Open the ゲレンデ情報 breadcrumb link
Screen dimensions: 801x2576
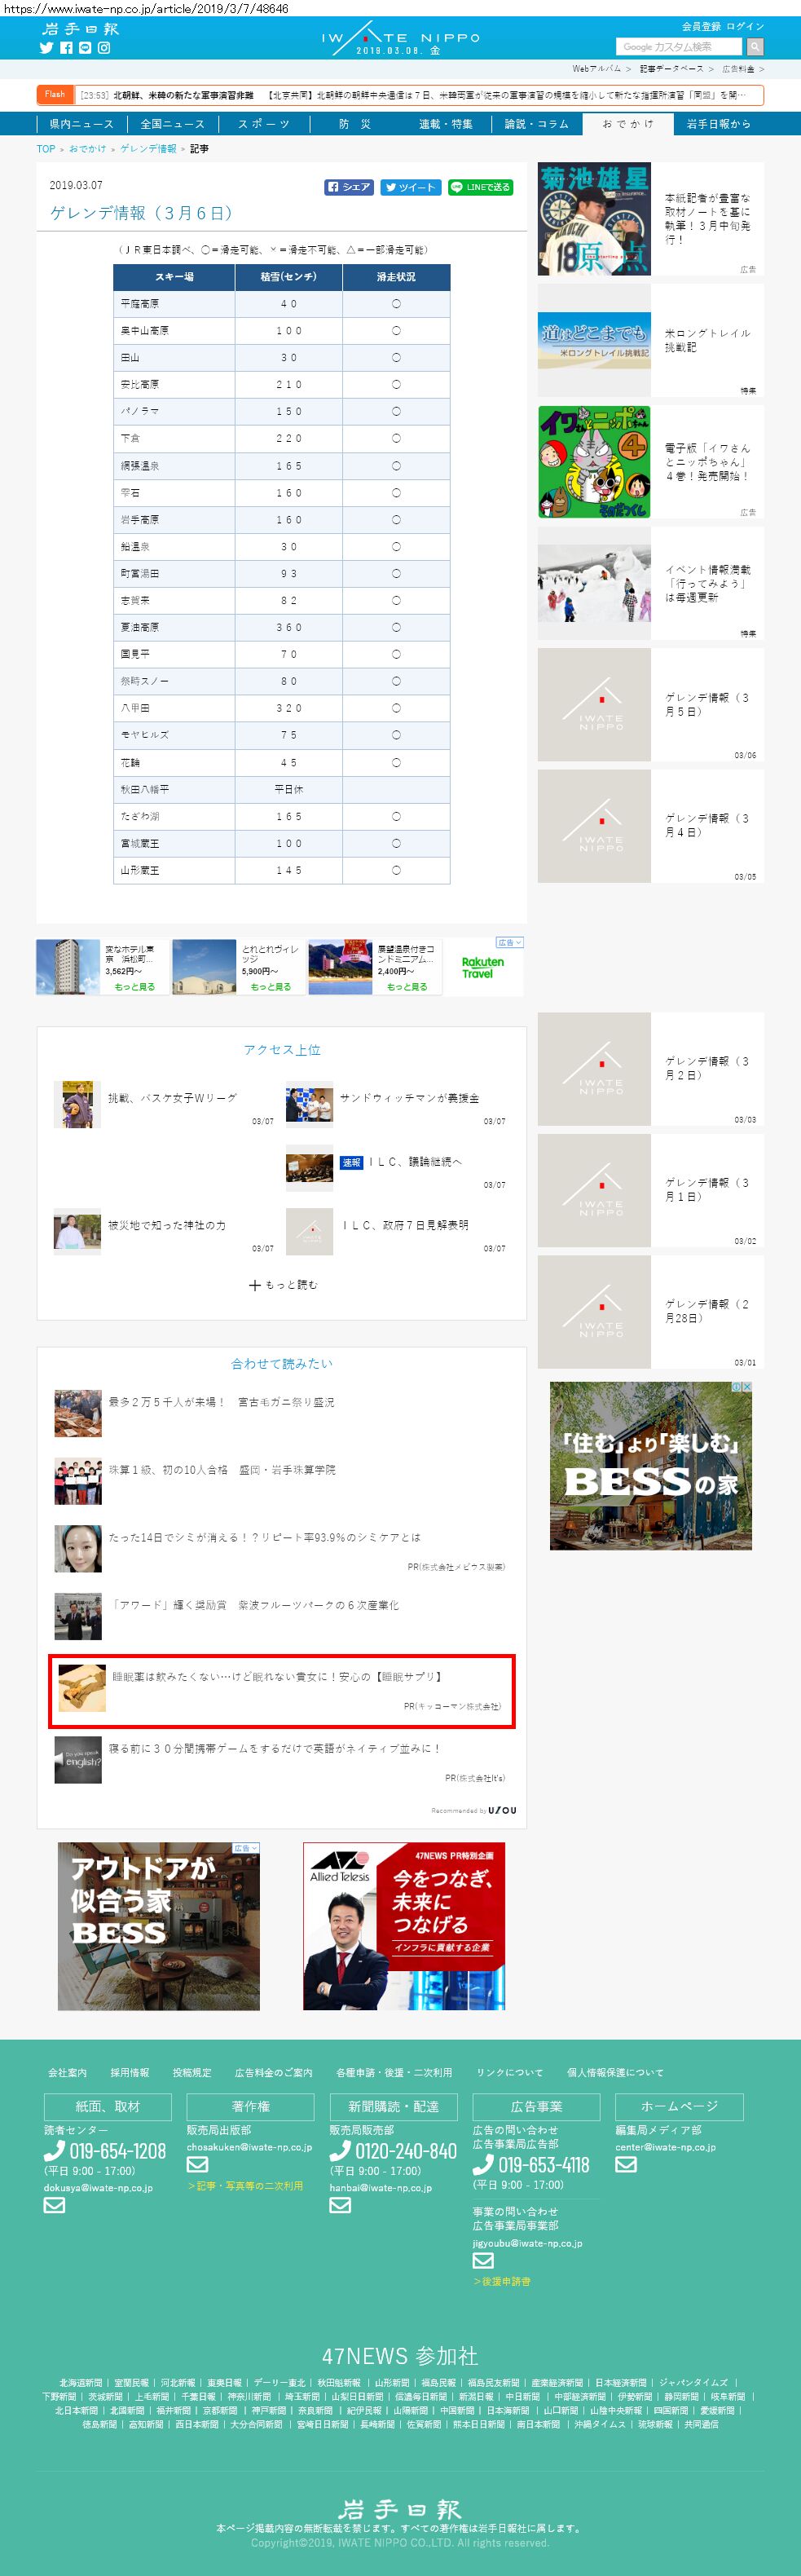pyautogui.click(x=148, y=149)
